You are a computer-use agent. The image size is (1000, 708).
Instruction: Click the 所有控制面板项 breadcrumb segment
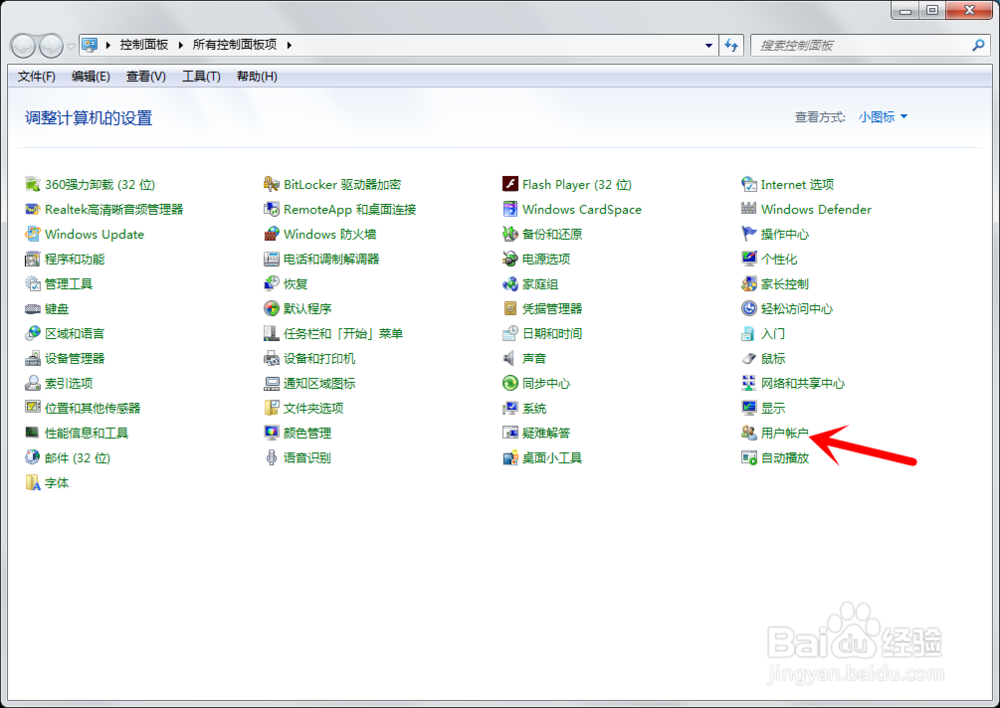(235, 45)
